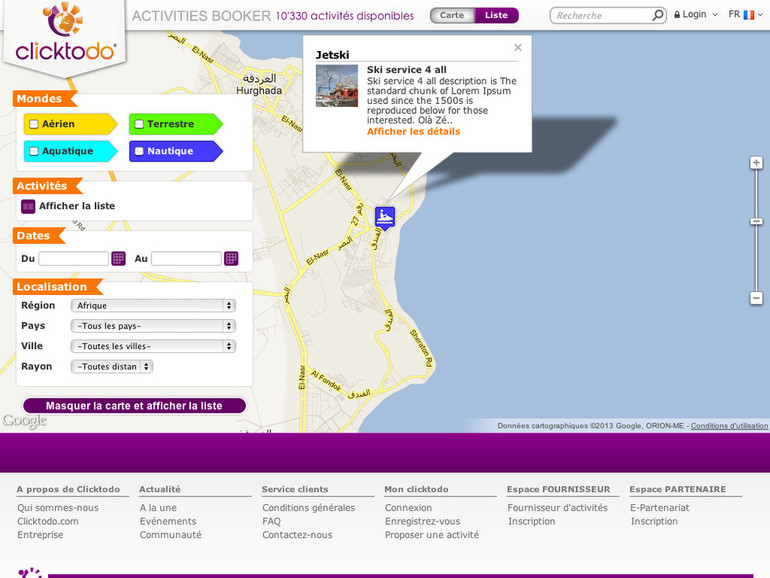Screen dimensions: 770x578
Task: Click the ACTIVITIES BOOKER header text
Action: [x=201, y=16]
